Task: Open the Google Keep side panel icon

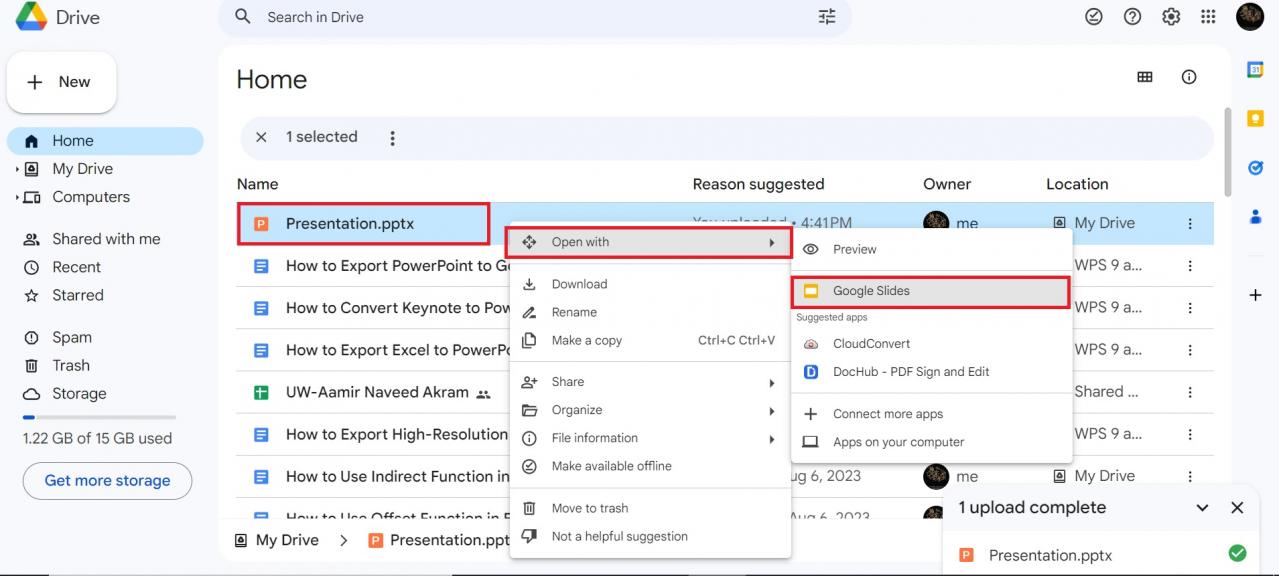Action: [1255, 118]
